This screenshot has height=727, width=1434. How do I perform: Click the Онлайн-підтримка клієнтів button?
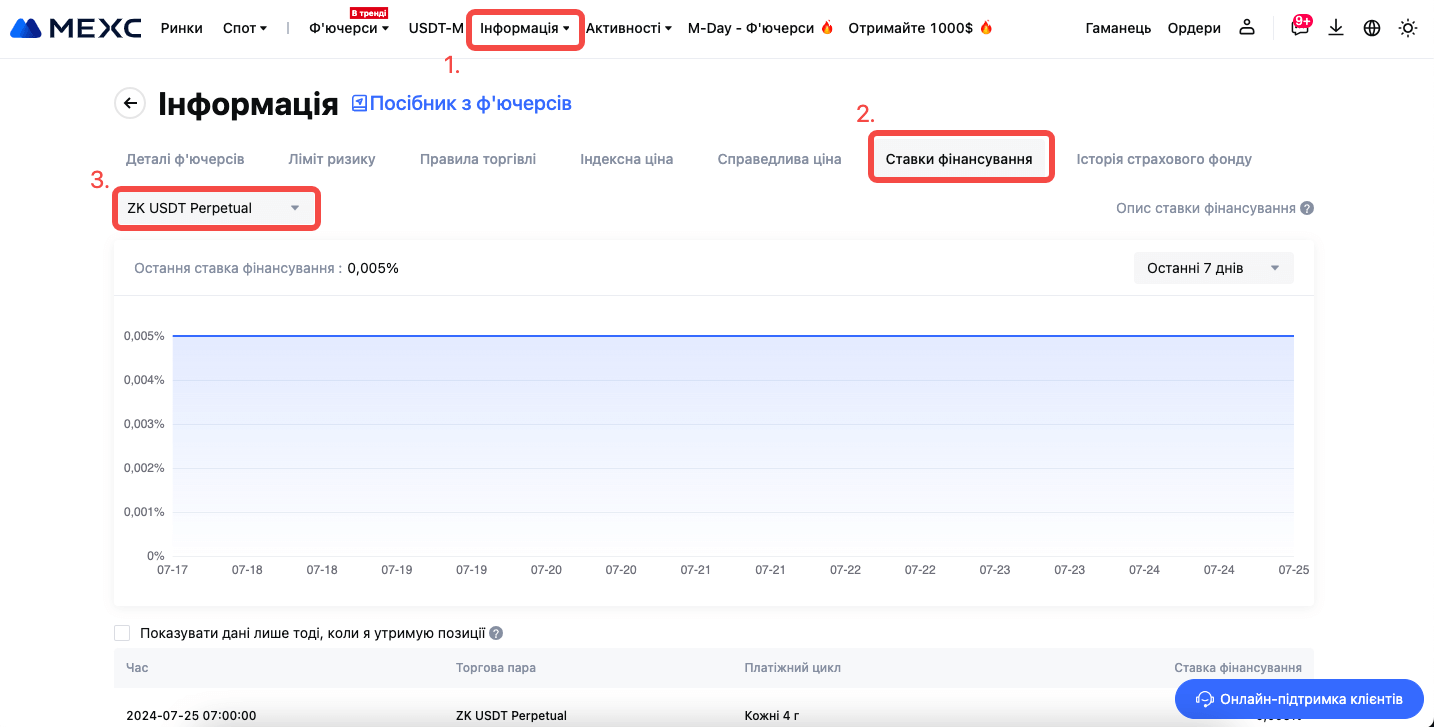1299,699
